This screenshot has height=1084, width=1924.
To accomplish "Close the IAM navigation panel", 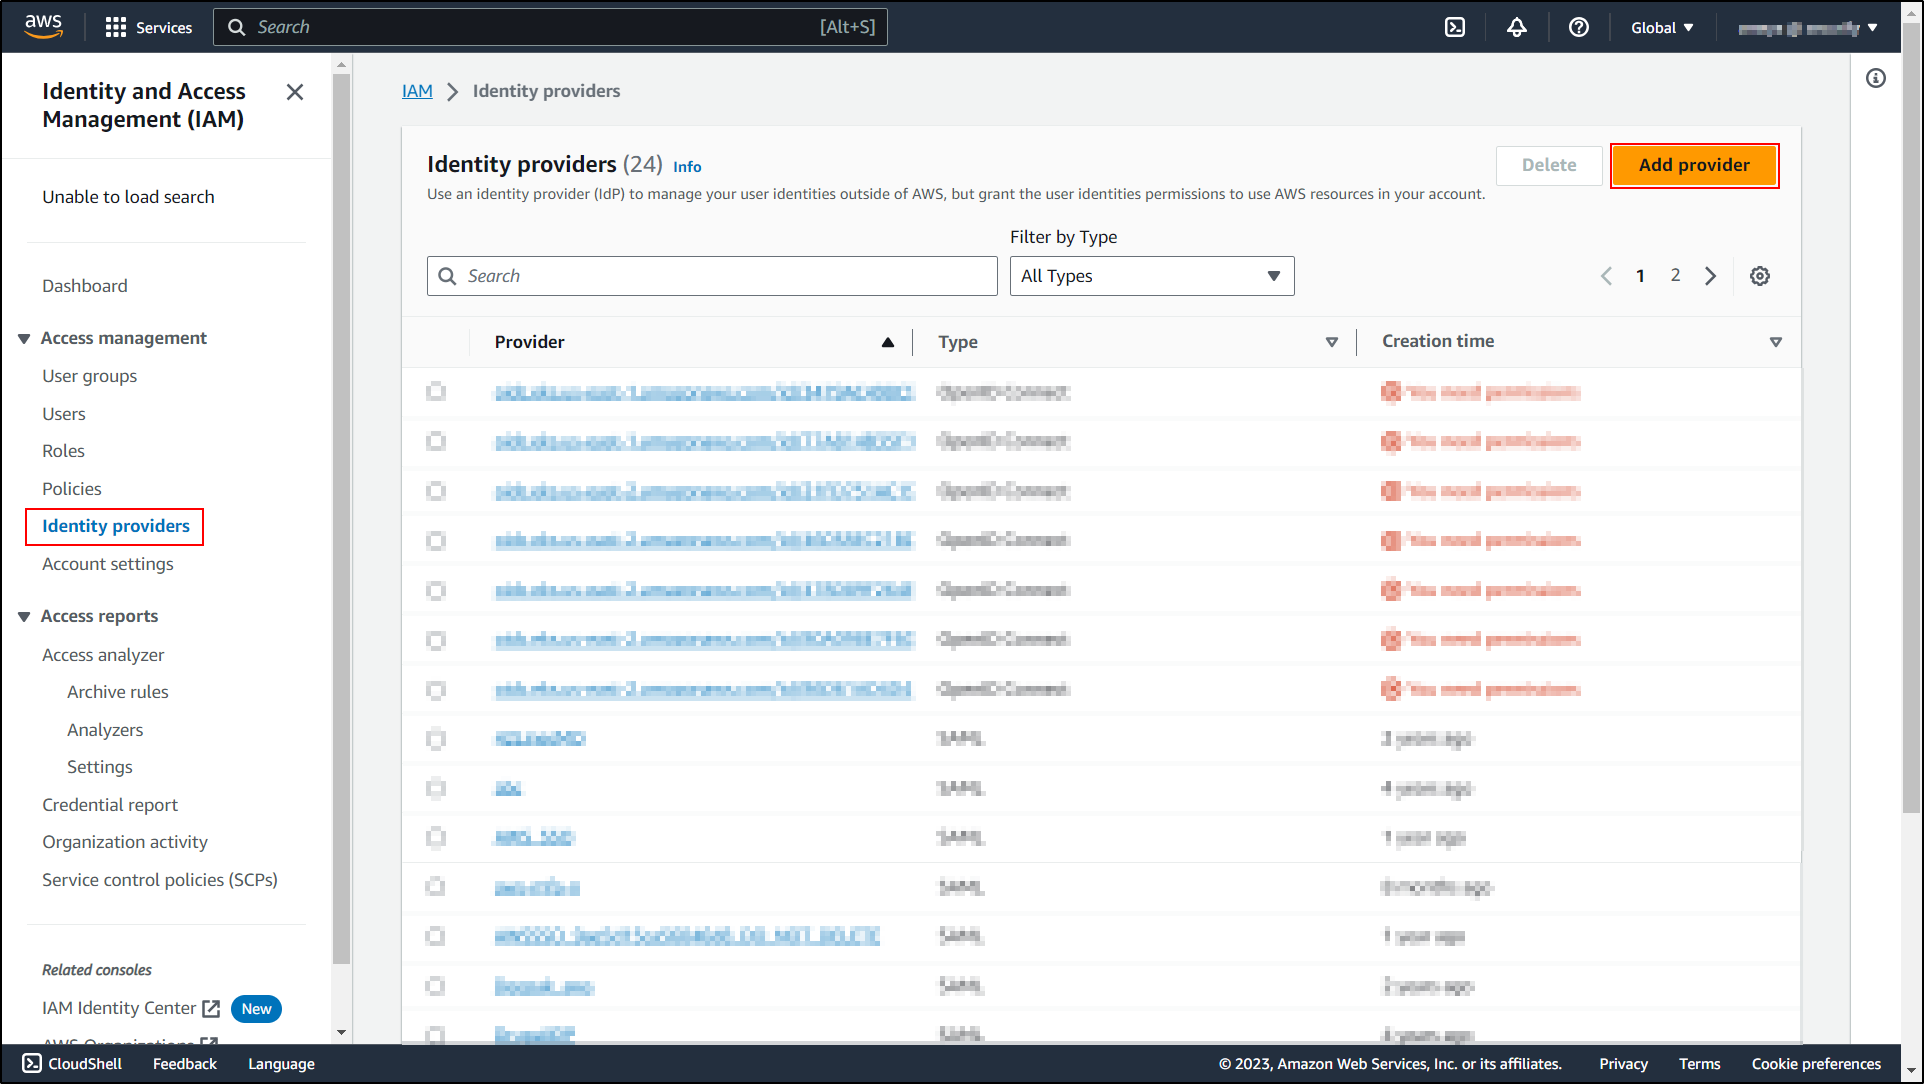I will (295, 92).
